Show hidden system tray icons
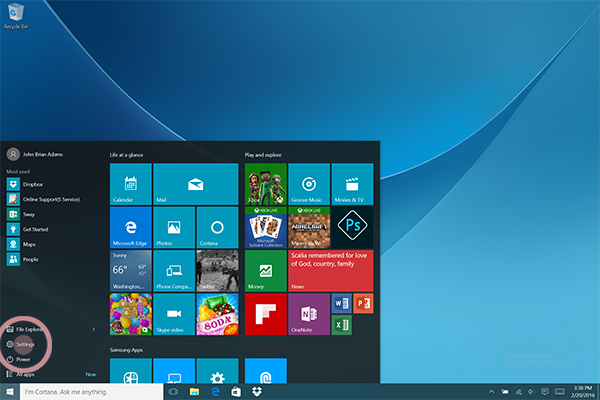 (x=492, y=392)
